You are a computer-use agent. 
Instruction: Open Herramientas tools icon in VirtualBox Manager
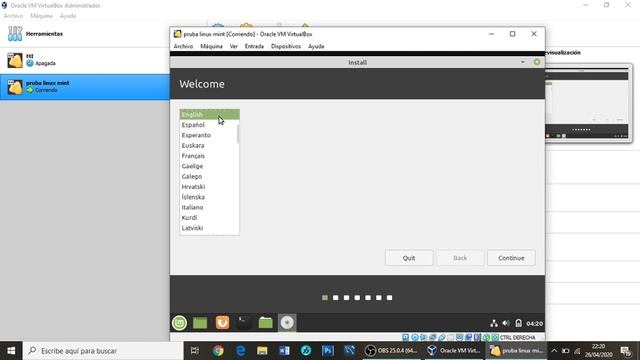coord(15,34)
